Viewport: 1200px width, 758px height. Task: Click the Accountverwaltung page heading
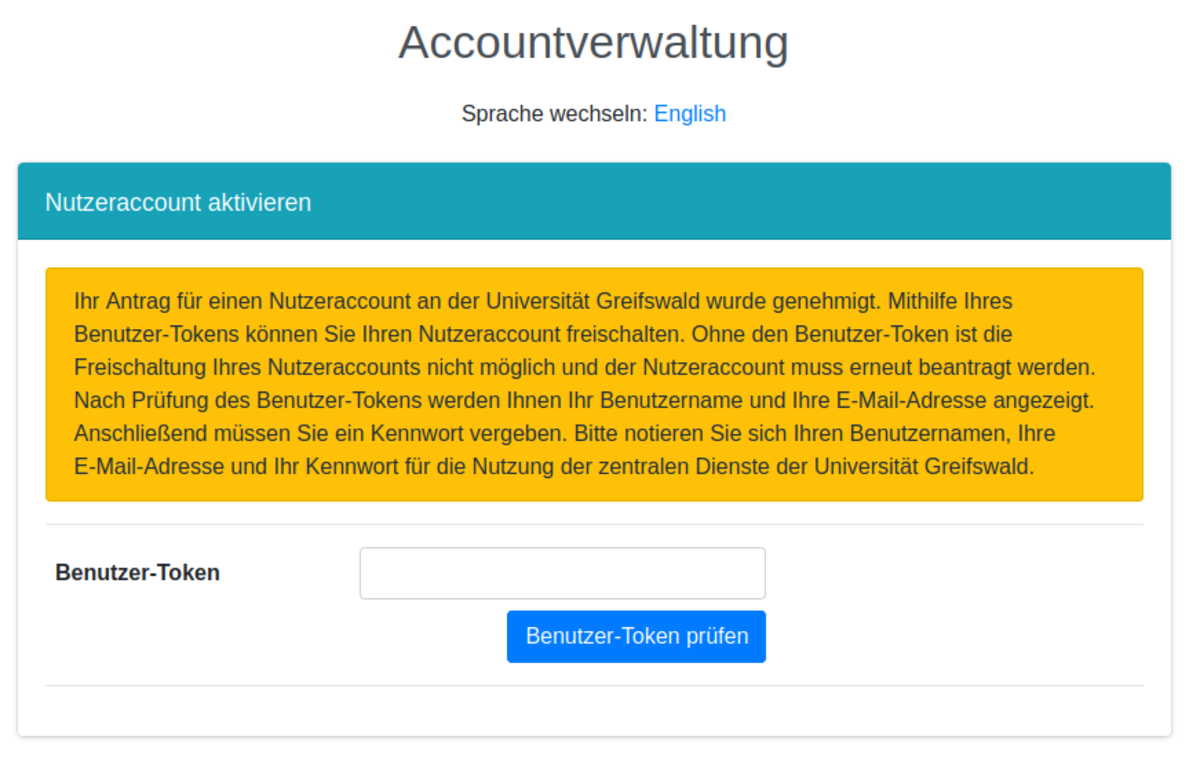tap(593, 43)
